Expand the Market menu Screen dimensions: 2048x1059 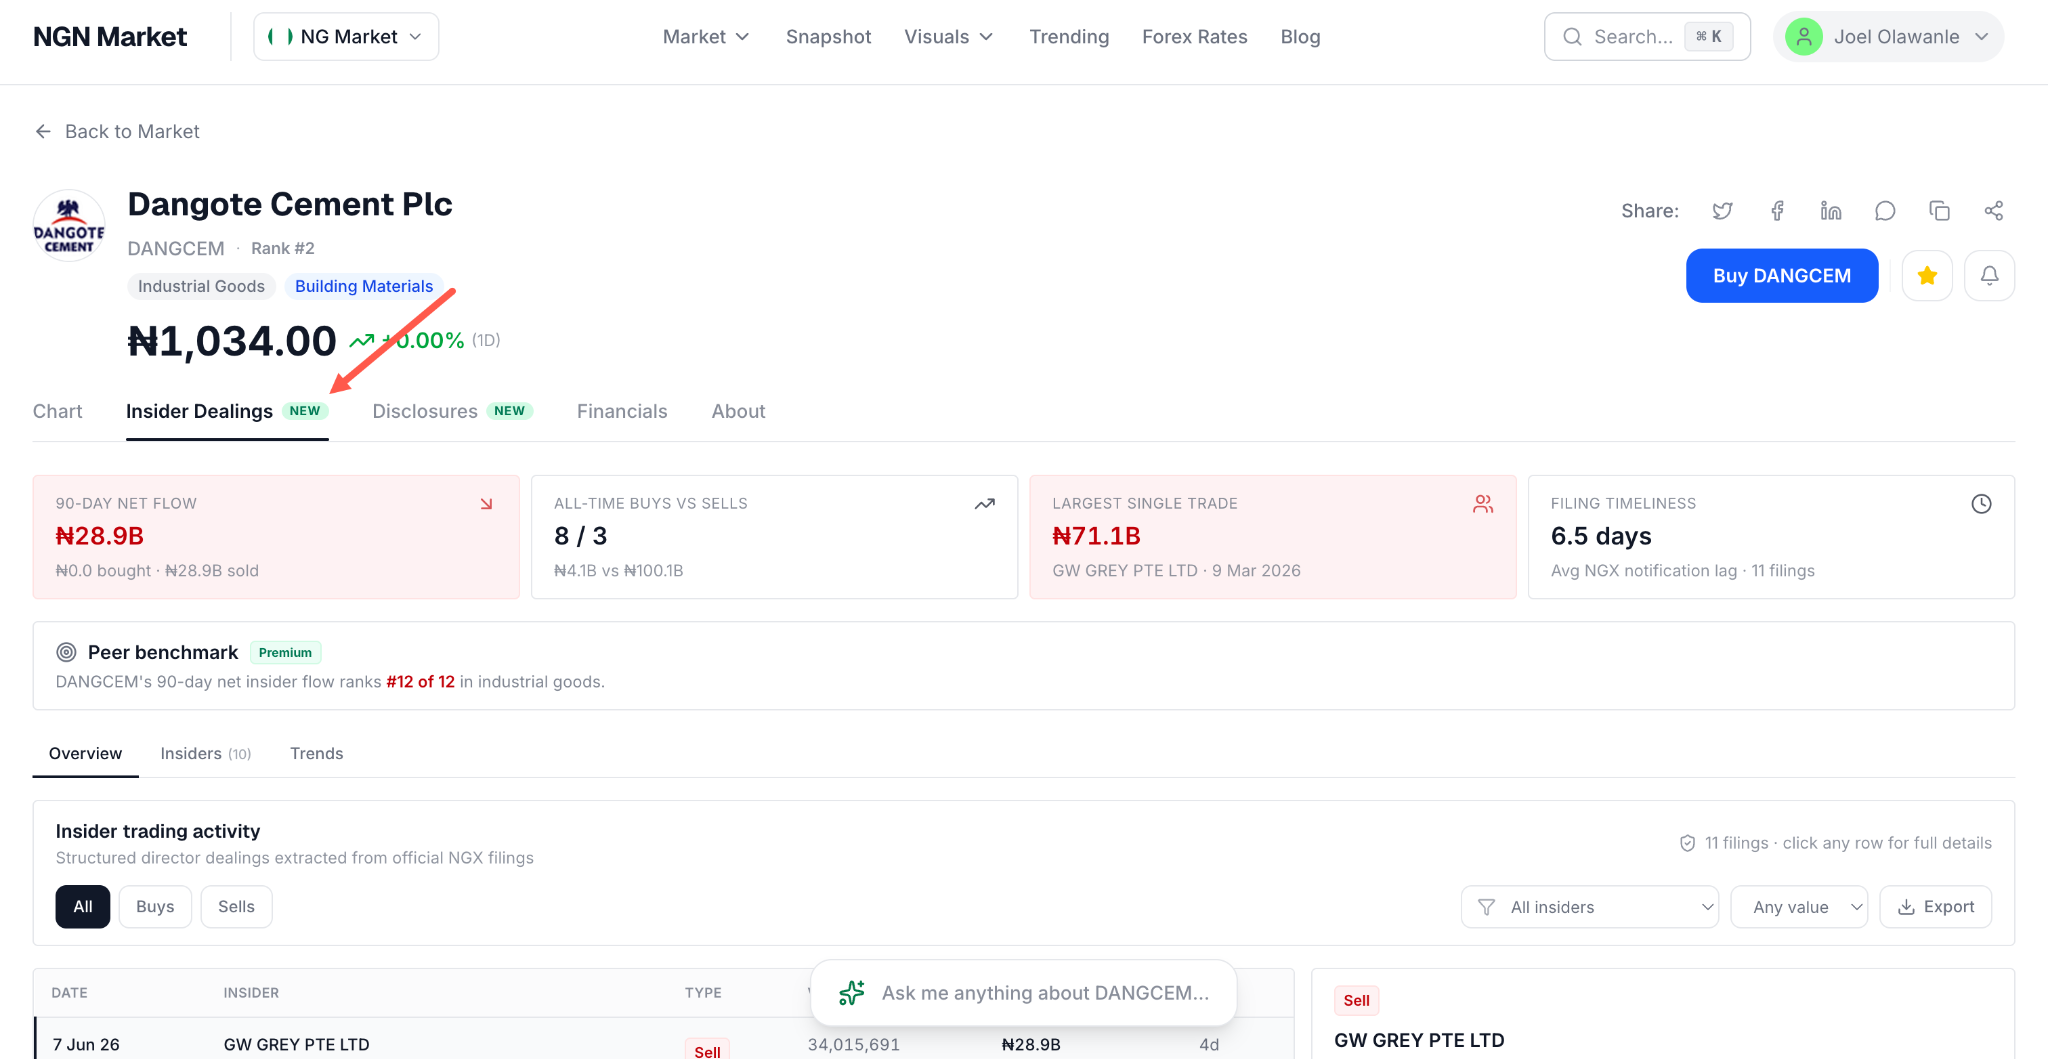click(x=706, y=37)
